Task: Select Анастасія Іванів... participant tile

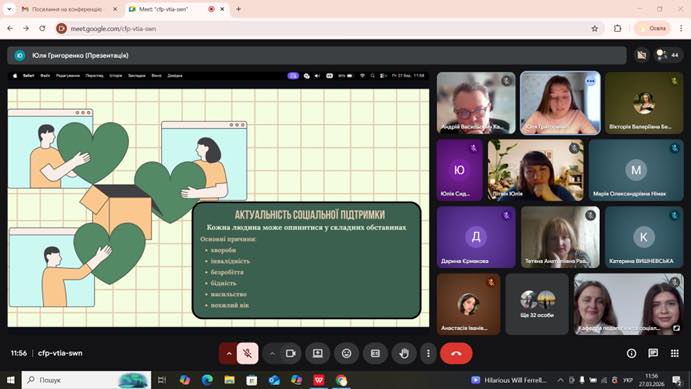Action: [468, 304]
